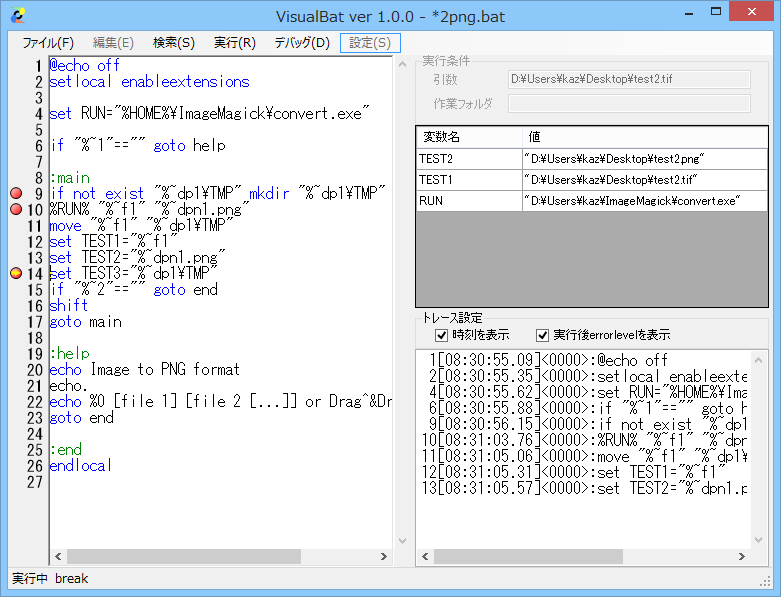Select the convert.exe value cell
The height and width of the screenshot is (597, 781).
tap(645, 201)
